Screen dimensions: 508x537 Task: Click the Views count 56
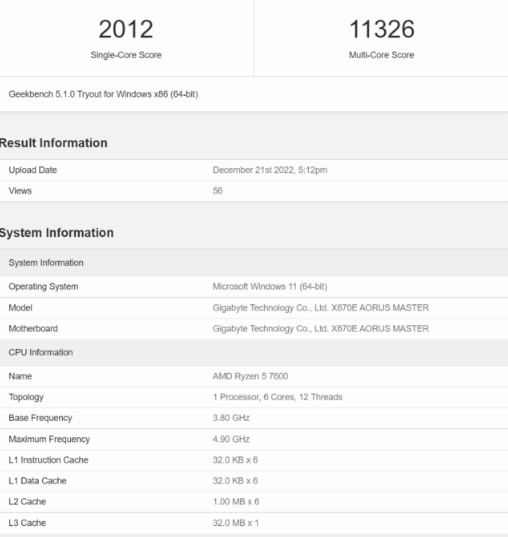[x=218, y=191]
